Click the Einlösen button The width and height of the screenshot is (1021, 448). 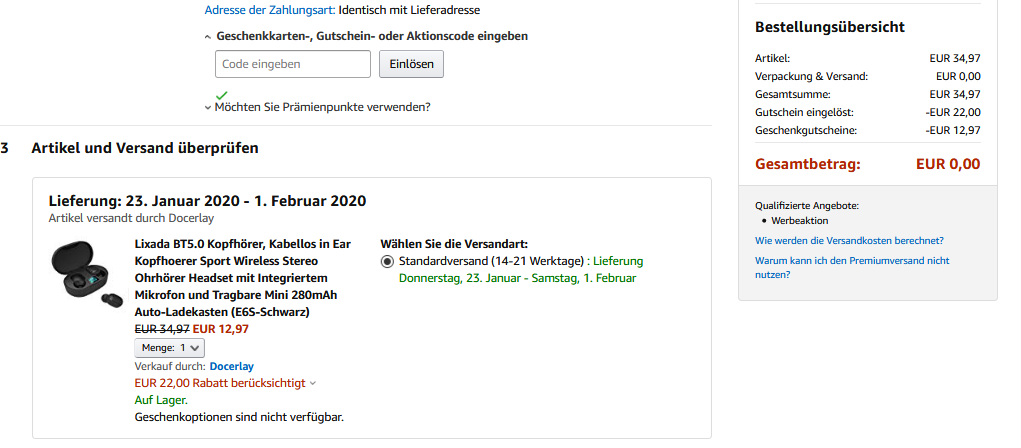pos(410,64)
